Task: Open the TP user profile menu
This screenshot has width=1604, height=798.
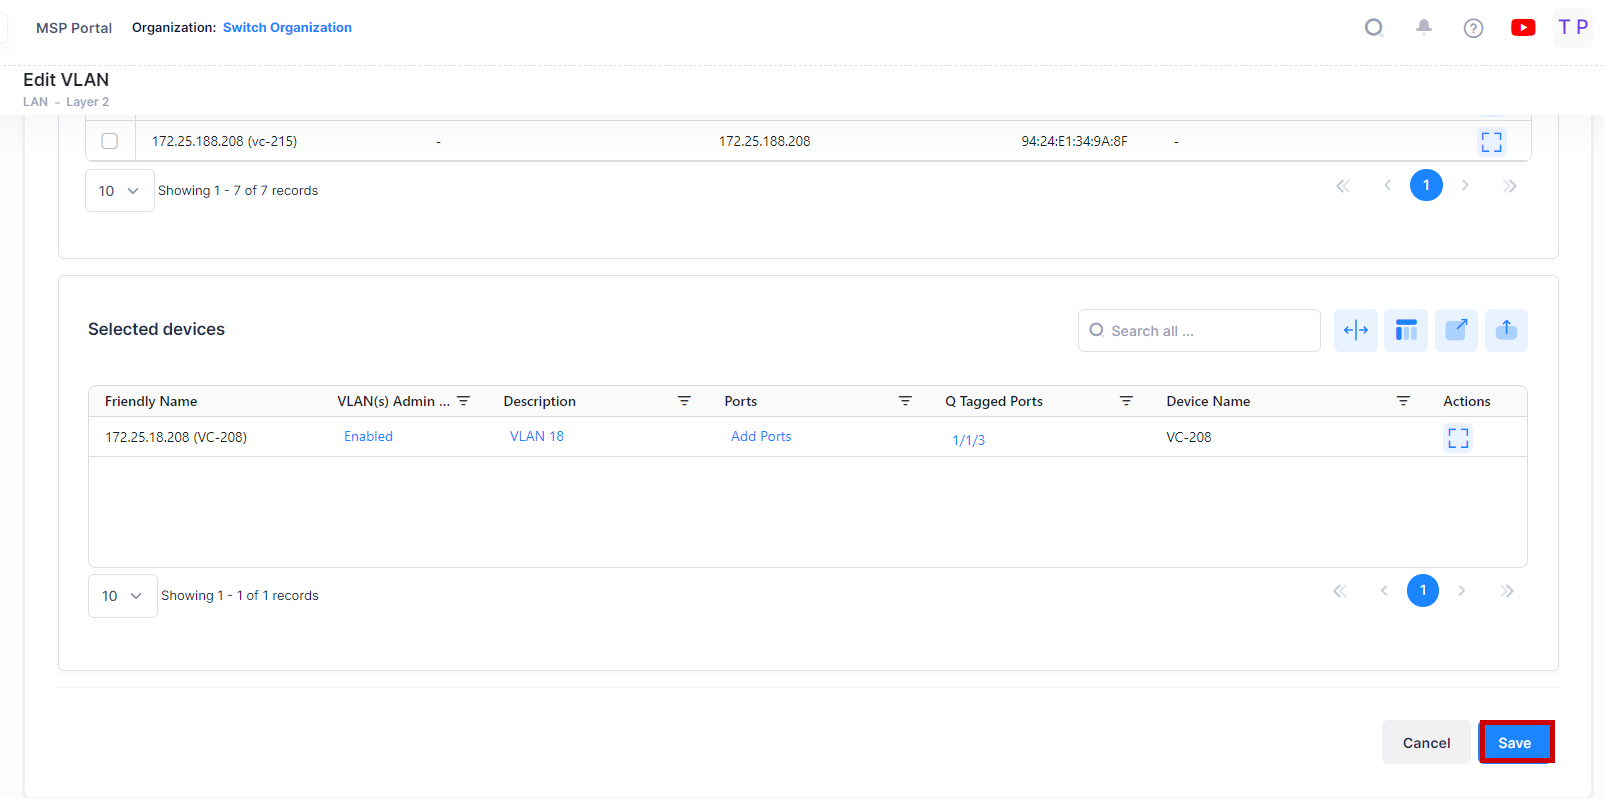Action: coord(1573,28)
